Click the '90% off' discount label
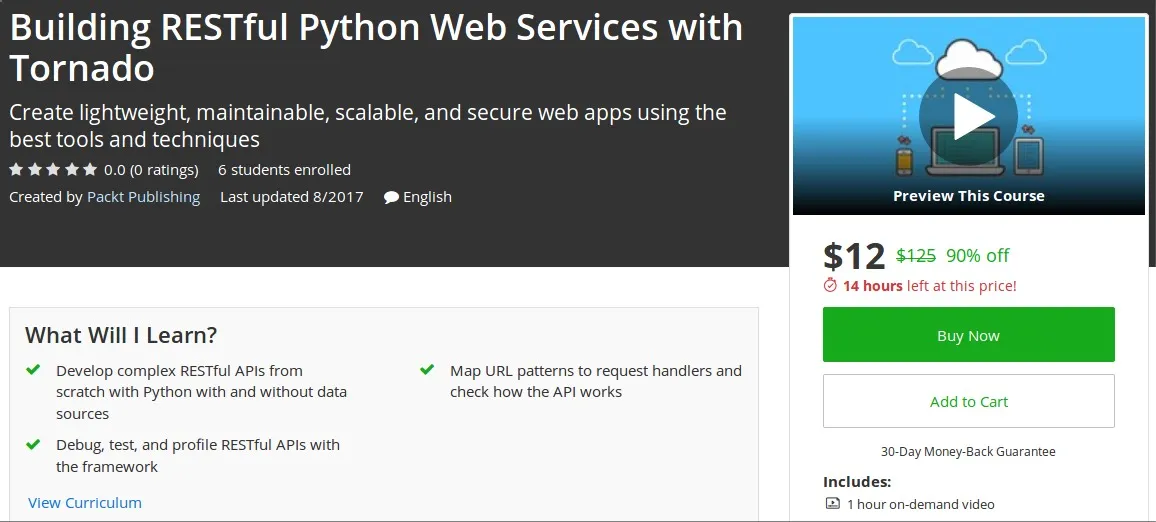 point(977,255)
